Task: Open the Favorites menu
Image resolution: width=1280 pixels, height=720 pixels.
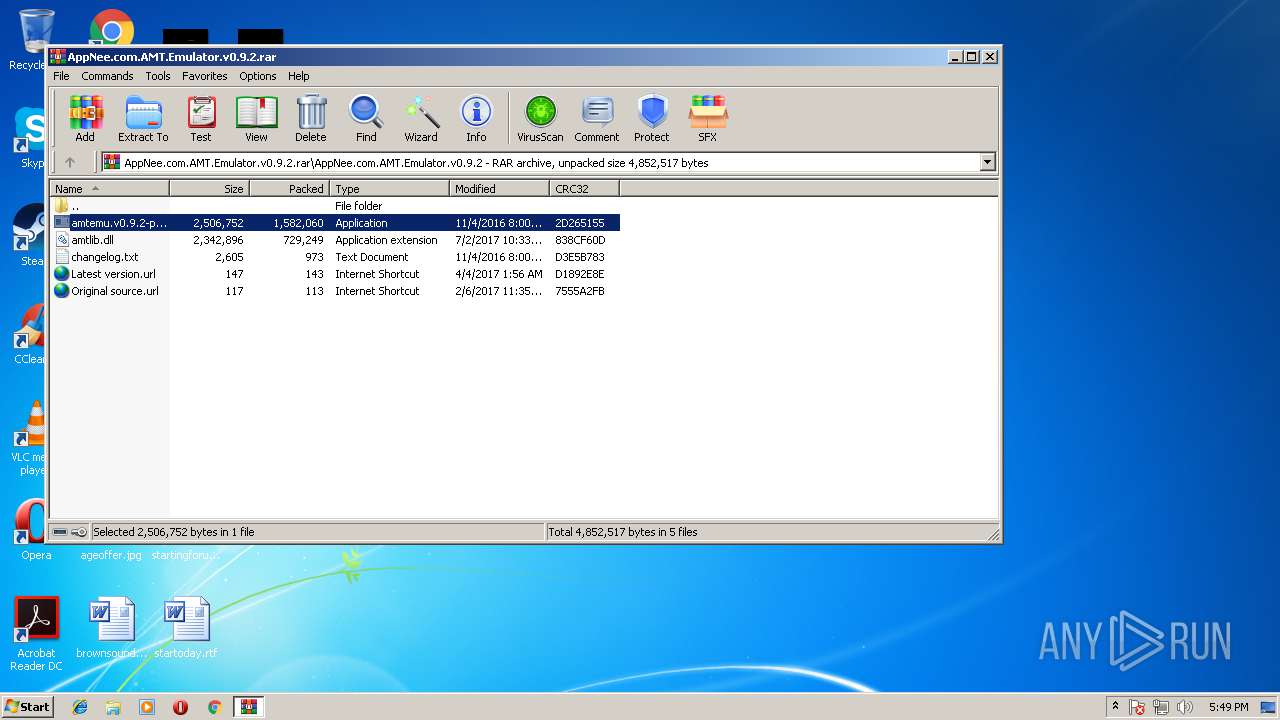Action: click(x=204, y=76)
